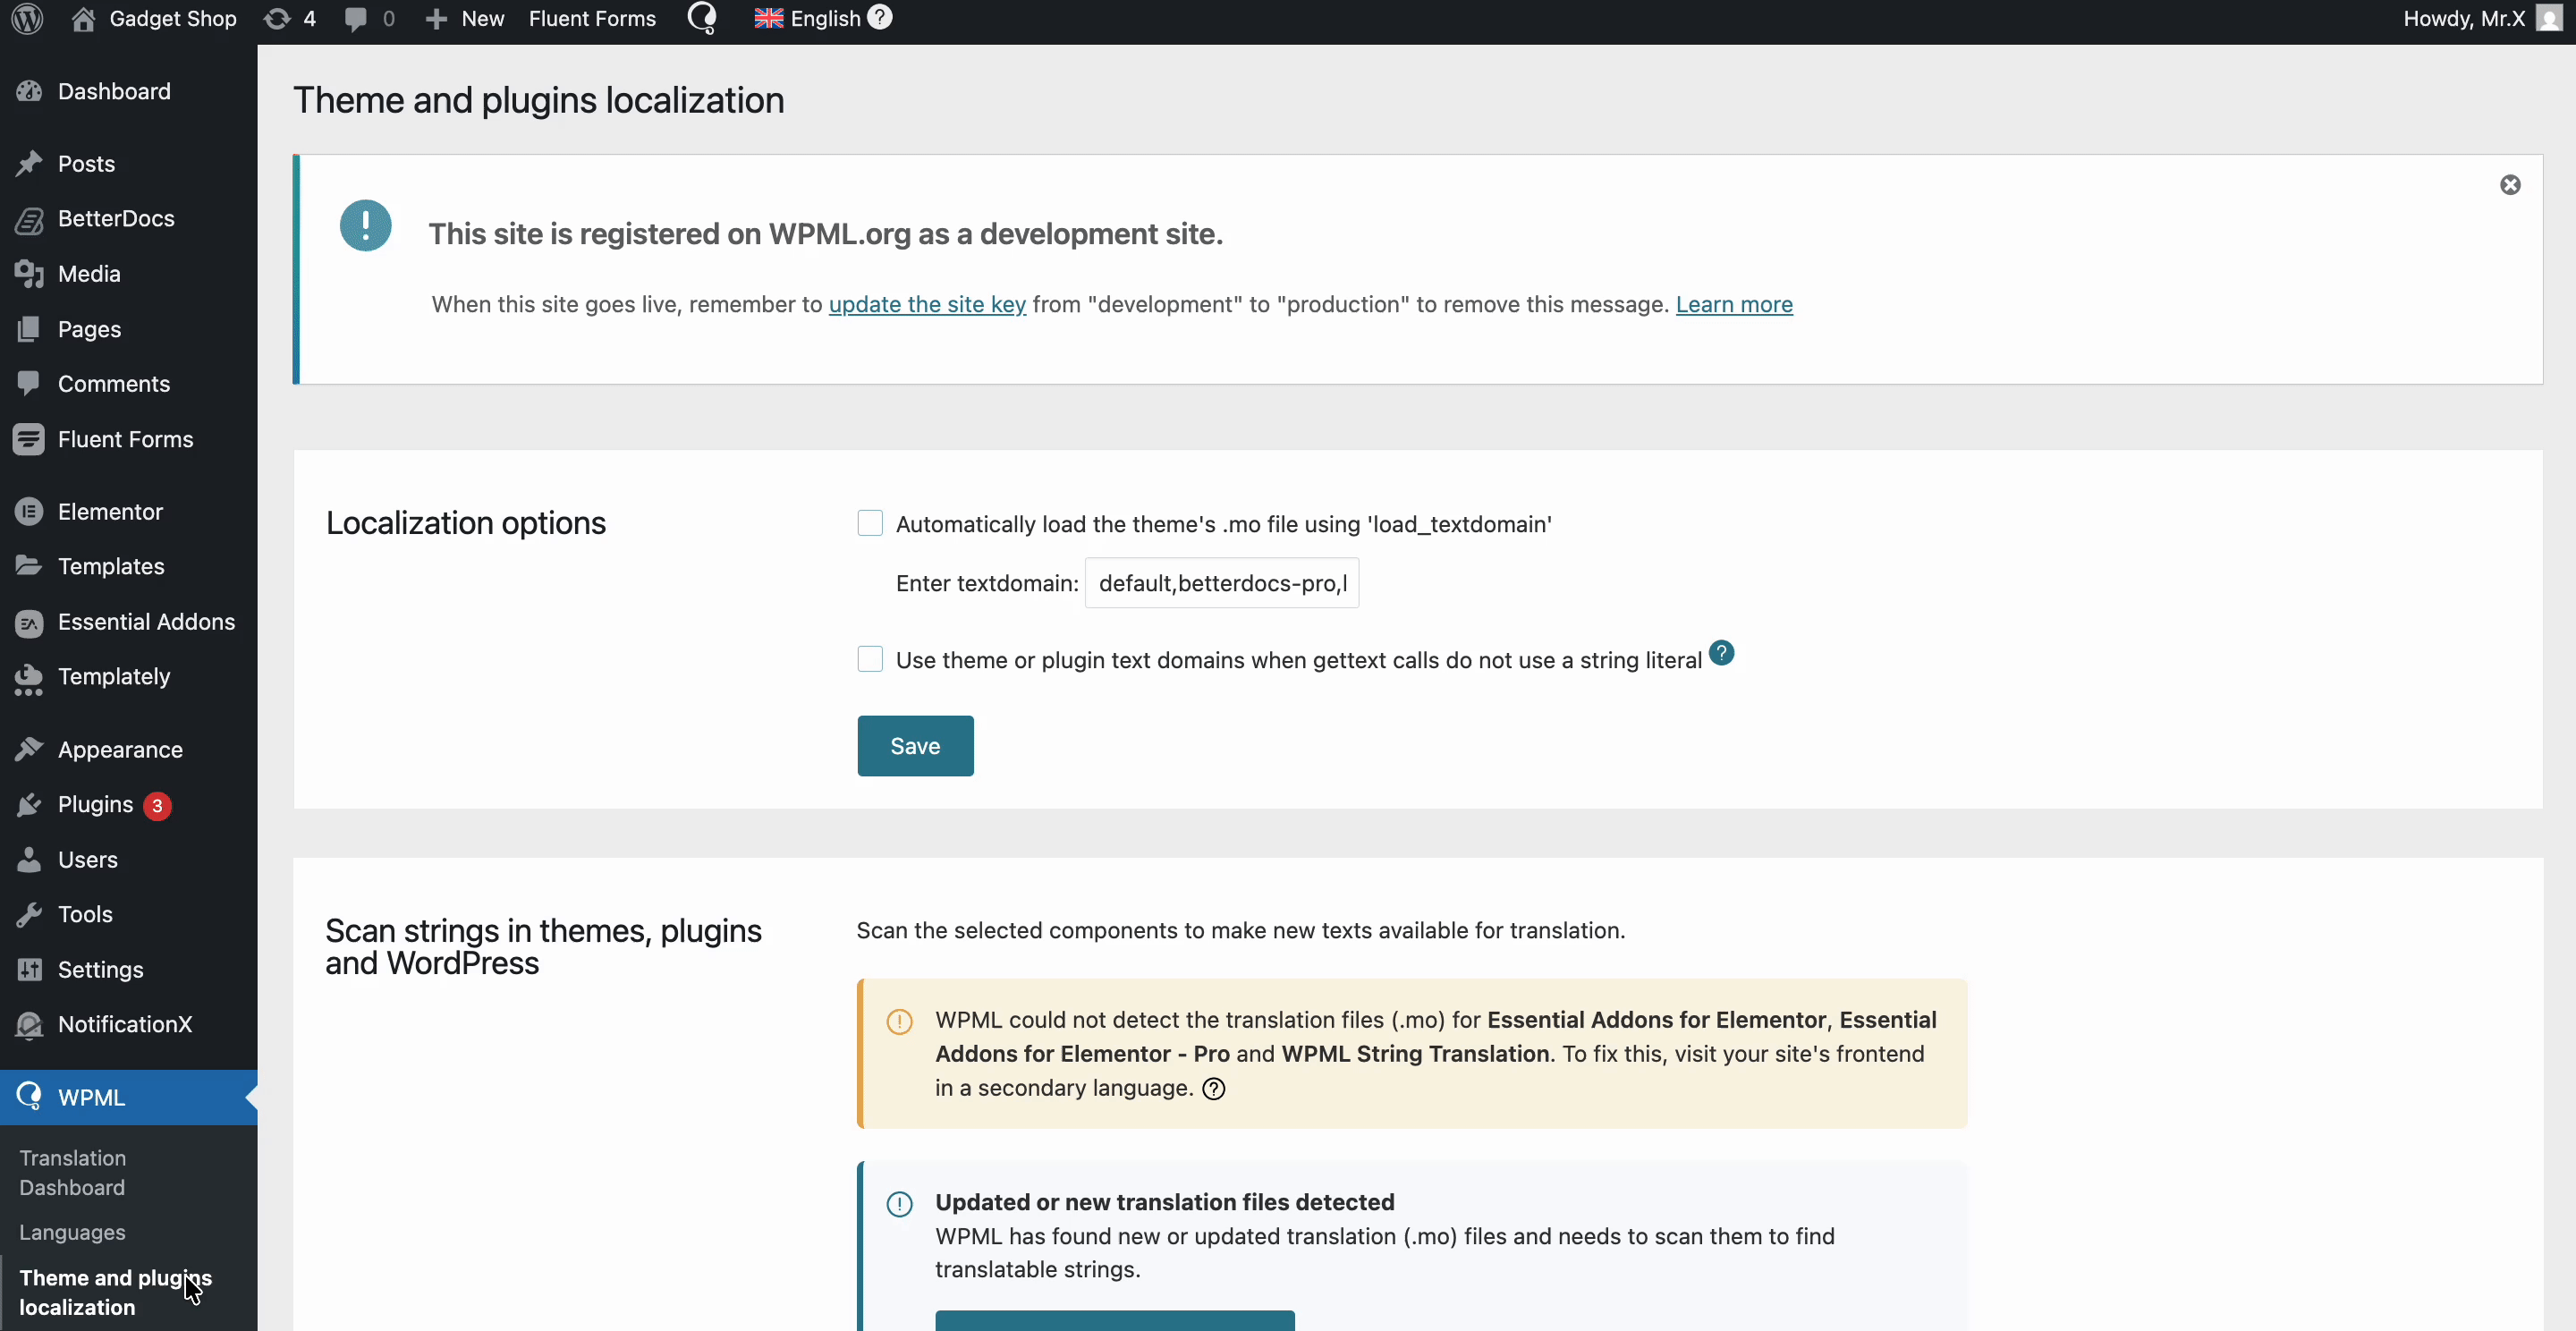Click the help icon beside the gettext option
This screenshot has height=1331, width=2576.
(1722, 652)
